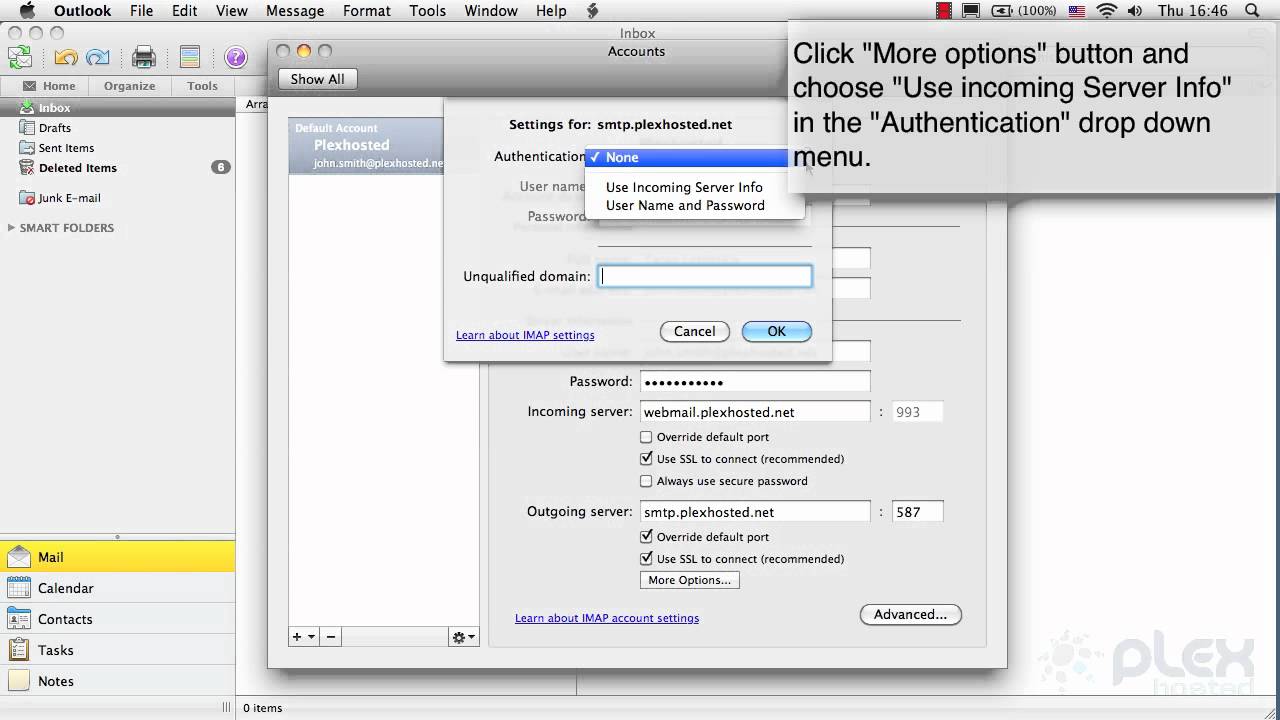Open Learn about IMAP settings link
The image size is (1280, 720).
pos(525,335)
